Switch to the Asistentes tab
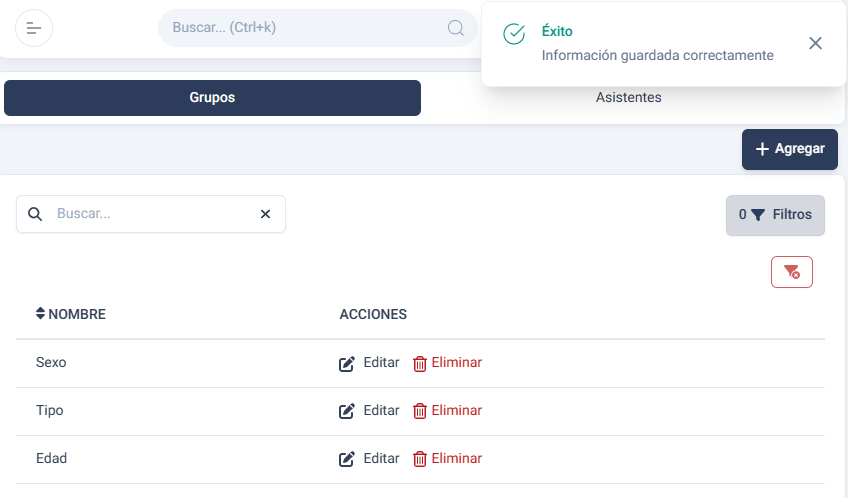 pos(628,98)
